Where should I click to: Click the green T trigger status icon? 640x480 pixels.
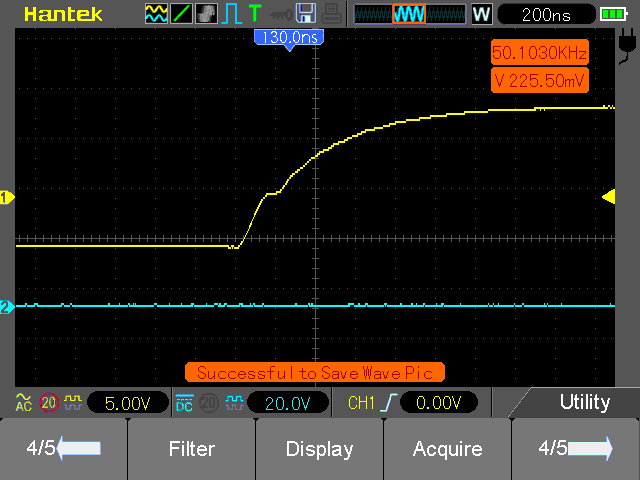255,13
